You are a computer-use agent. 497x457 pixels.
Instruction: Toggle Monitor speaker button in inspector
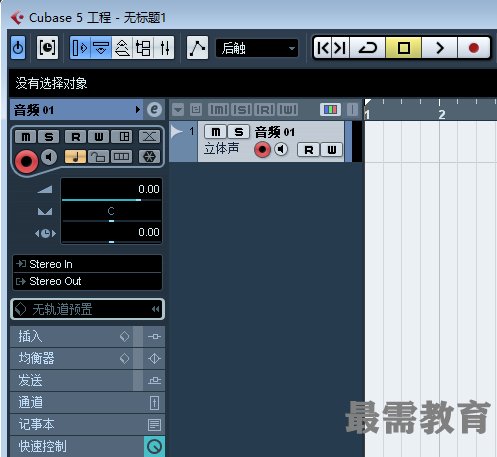(49, 157)
